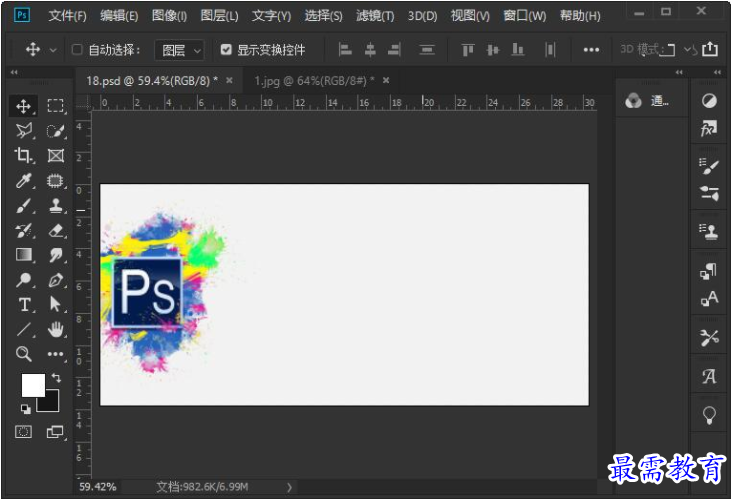Viewport: 732px width, 500px height.
Task: Align horizontal centers button
Action: click(x=370, y=49)
